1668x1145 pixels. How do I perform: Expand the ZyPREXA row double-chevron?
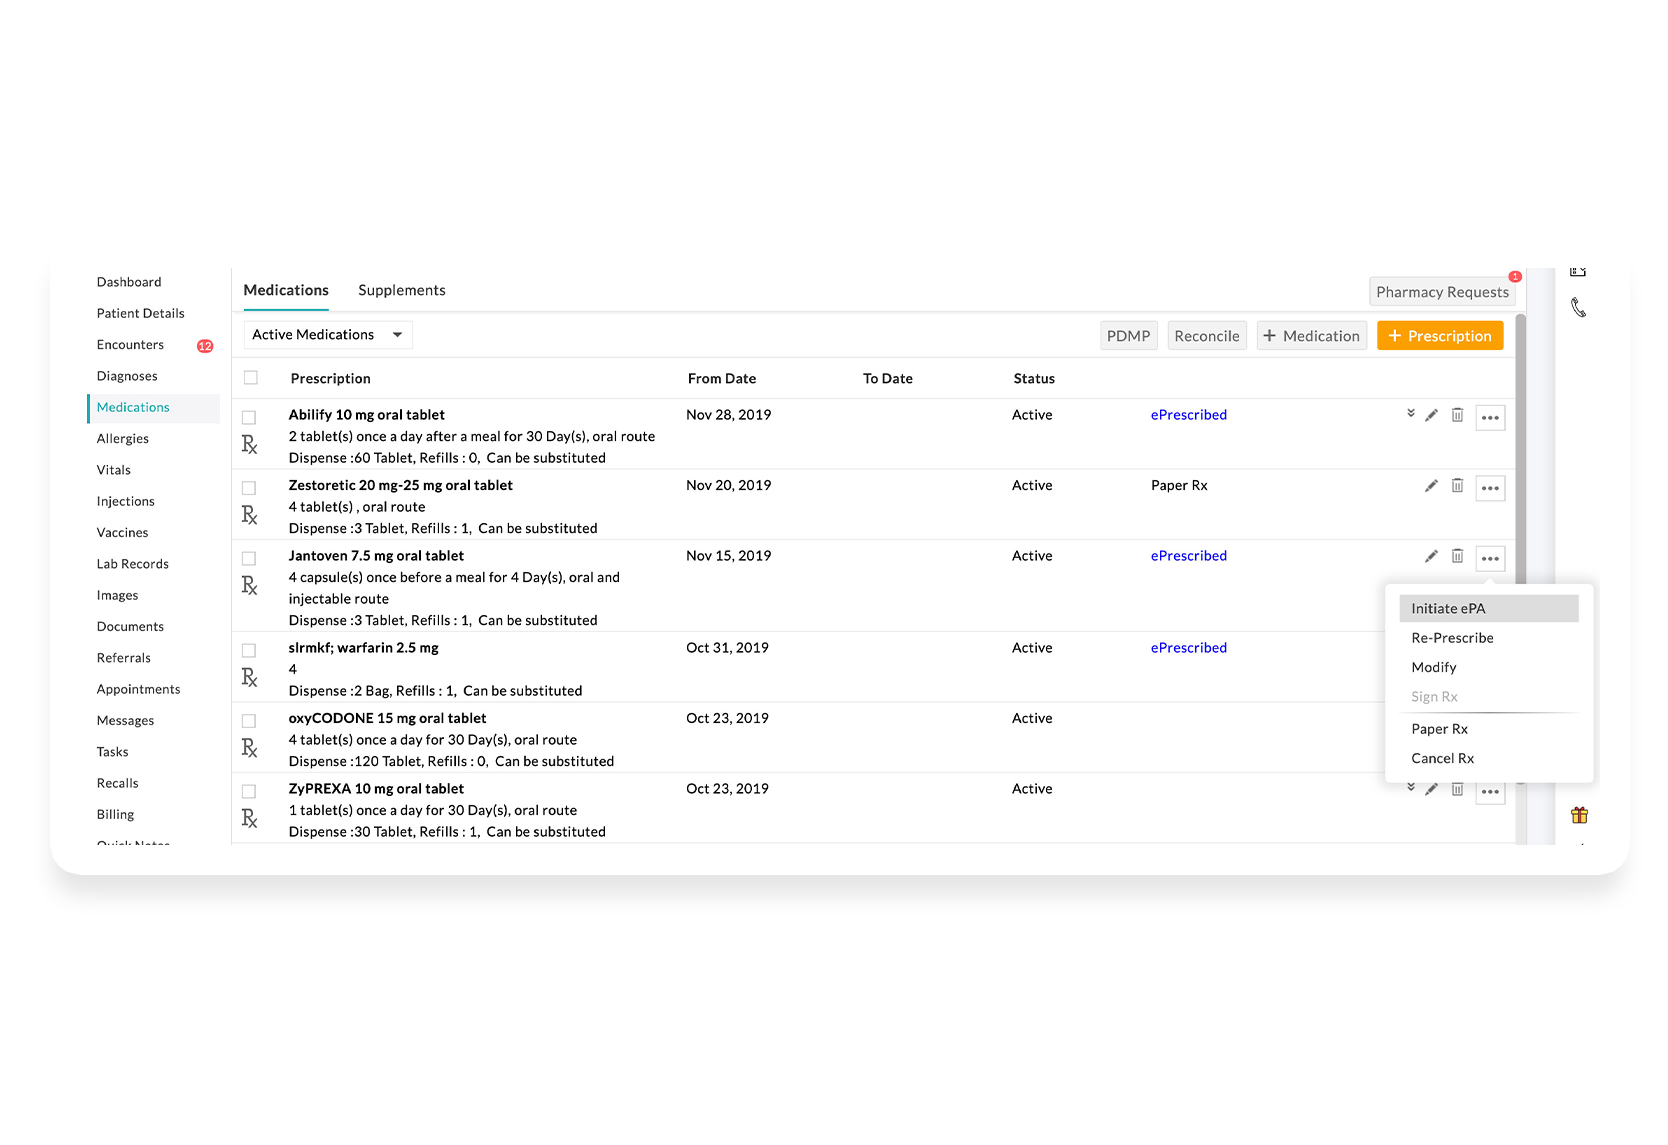[x=1410, y=787]
